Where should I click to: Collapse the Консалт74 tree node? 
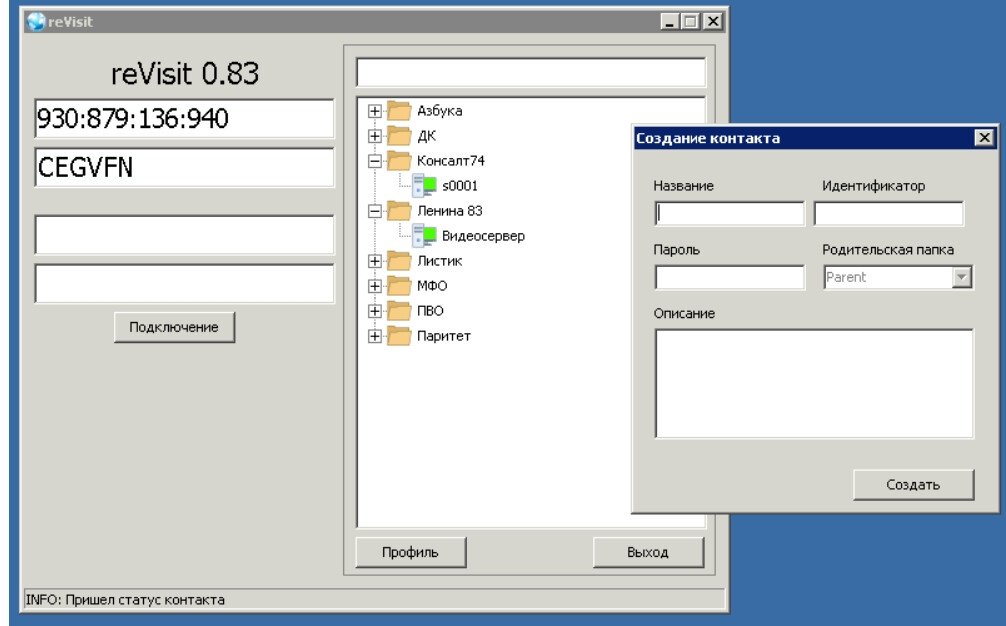[375, 161]
